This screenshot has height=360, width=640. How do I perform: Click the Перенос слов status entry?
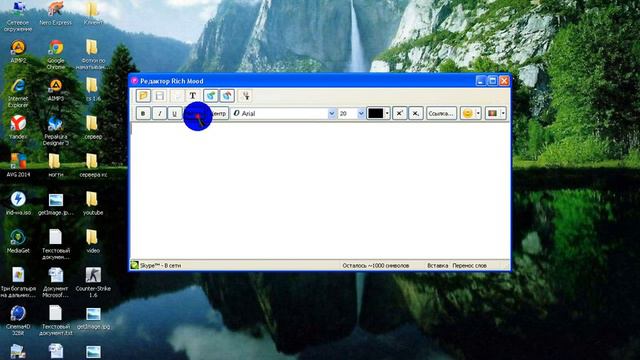(x=469, y=266)
